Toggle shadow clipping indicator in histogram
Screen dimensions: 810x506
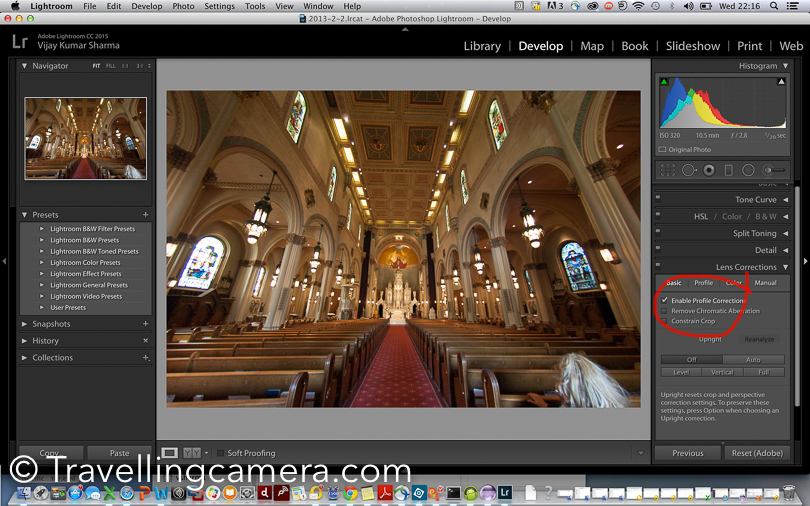click(x=664, y=82)
